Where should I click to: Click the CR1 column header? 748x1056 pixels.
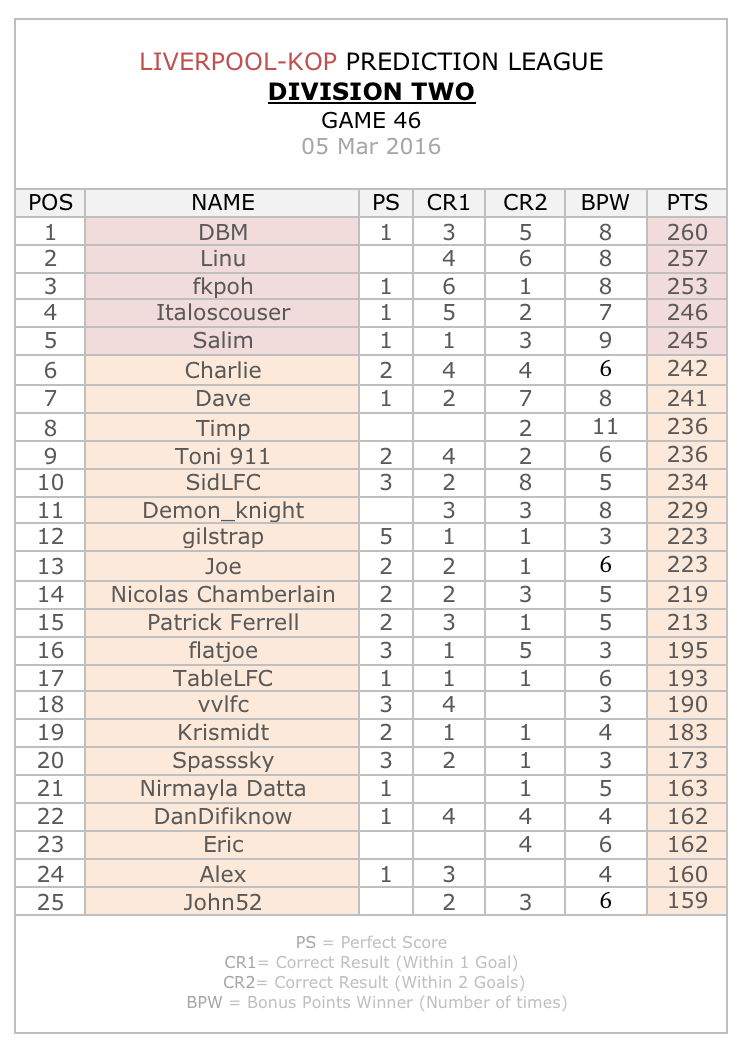[x=448, y=203]
